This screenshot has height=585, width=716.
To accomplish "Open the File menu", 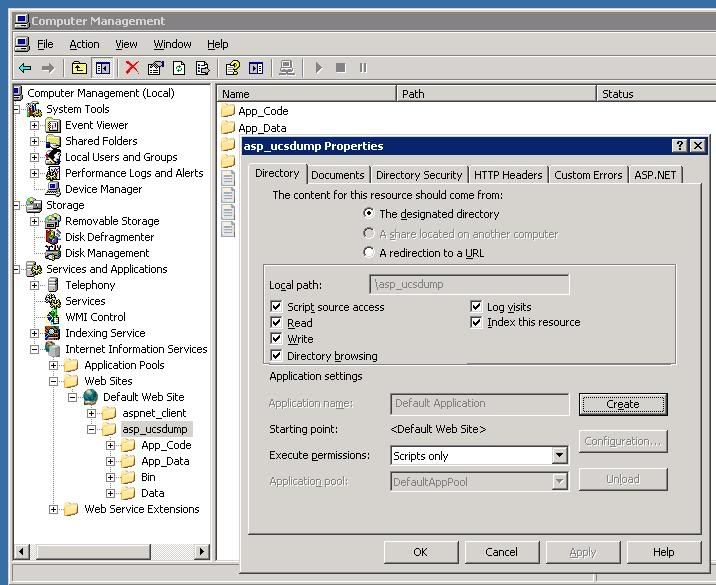I will click(45, 44).
